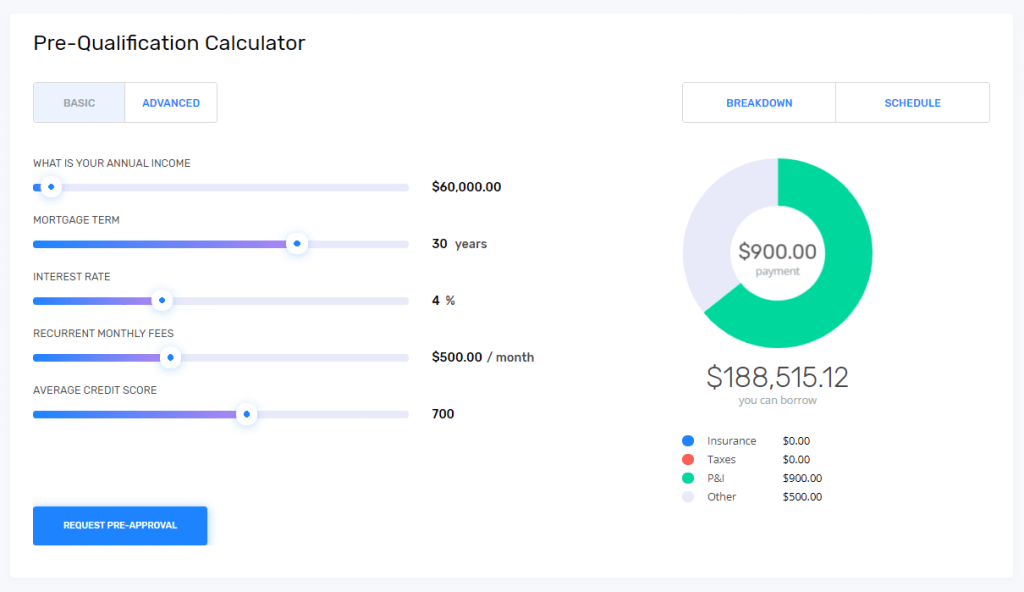Click the $60,000.00 income value
The width and height of the screenshot is (1024, 592).
coord(466,186)
